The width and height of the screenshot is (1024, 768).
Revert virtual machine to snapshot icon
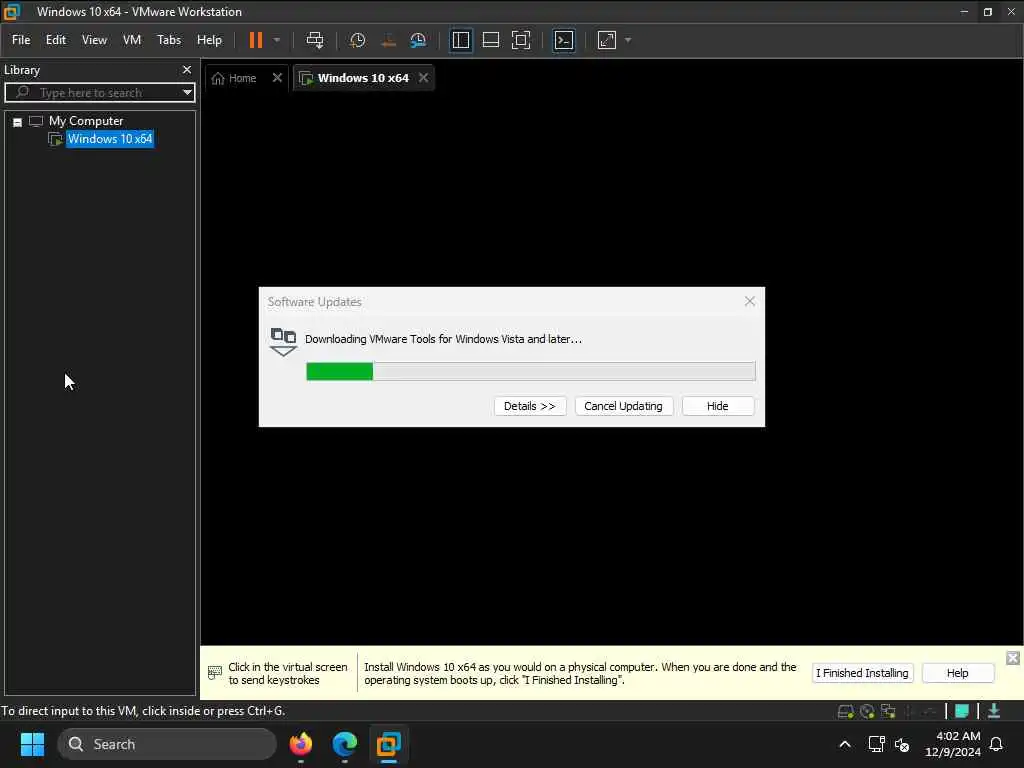(388, 40)
